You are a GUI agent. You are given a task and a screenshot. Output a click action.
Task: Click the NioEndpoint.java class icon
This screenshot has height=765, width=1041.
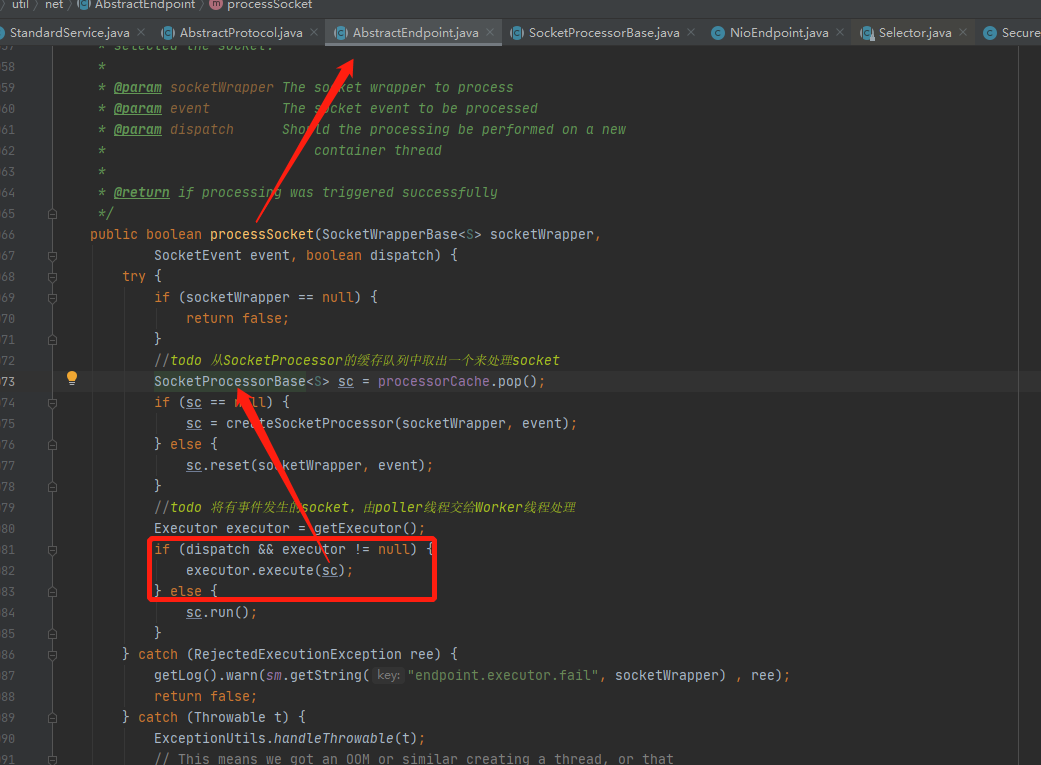coord(717,33)
